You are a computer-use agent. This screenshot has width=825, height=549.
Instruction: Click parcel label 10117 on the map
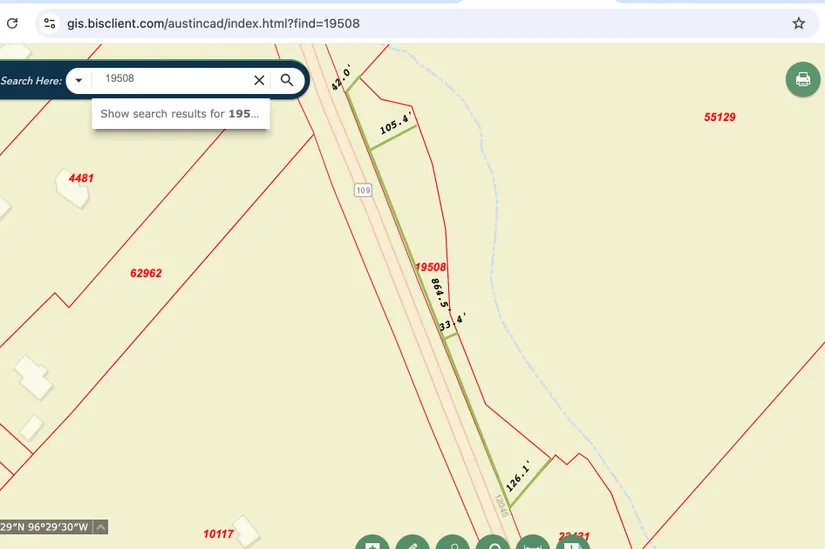218,534
